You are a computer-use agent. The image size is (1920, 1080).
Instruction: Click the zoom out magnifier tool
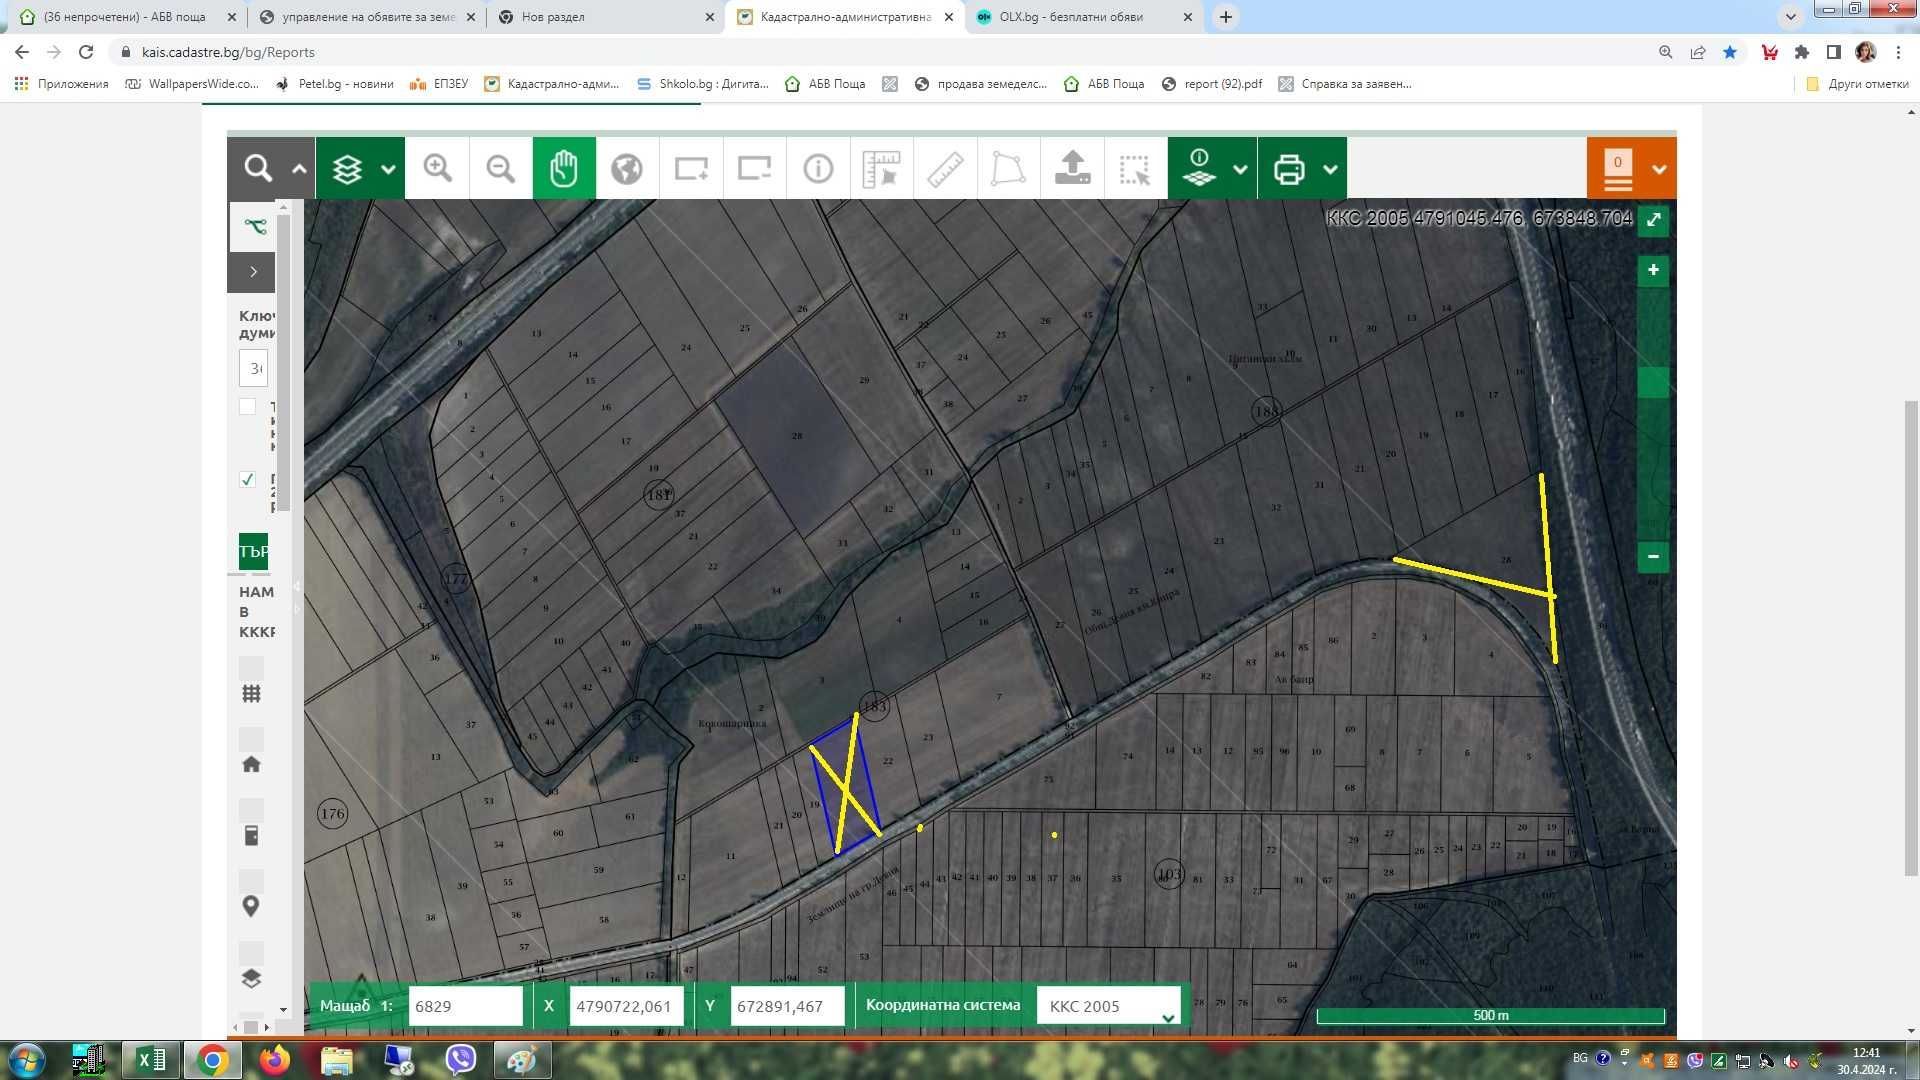point(500,168)
